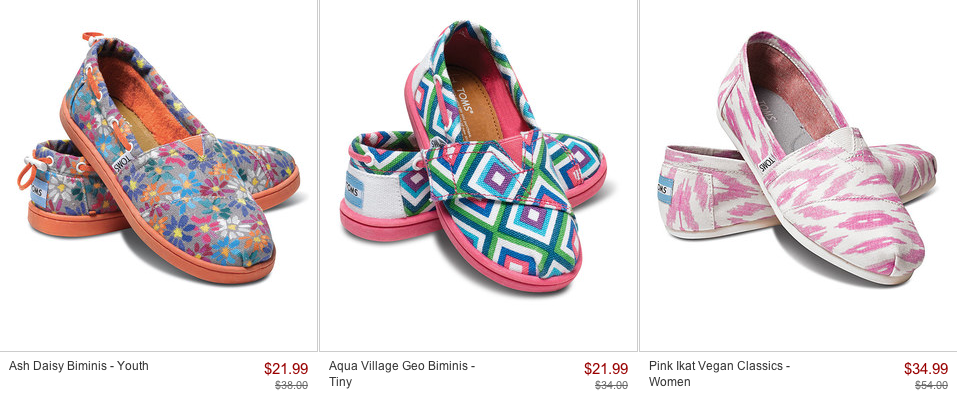957x402 pixels.
Task: Click the crossed-out $34.00 original price
Action: coord(611,385)
